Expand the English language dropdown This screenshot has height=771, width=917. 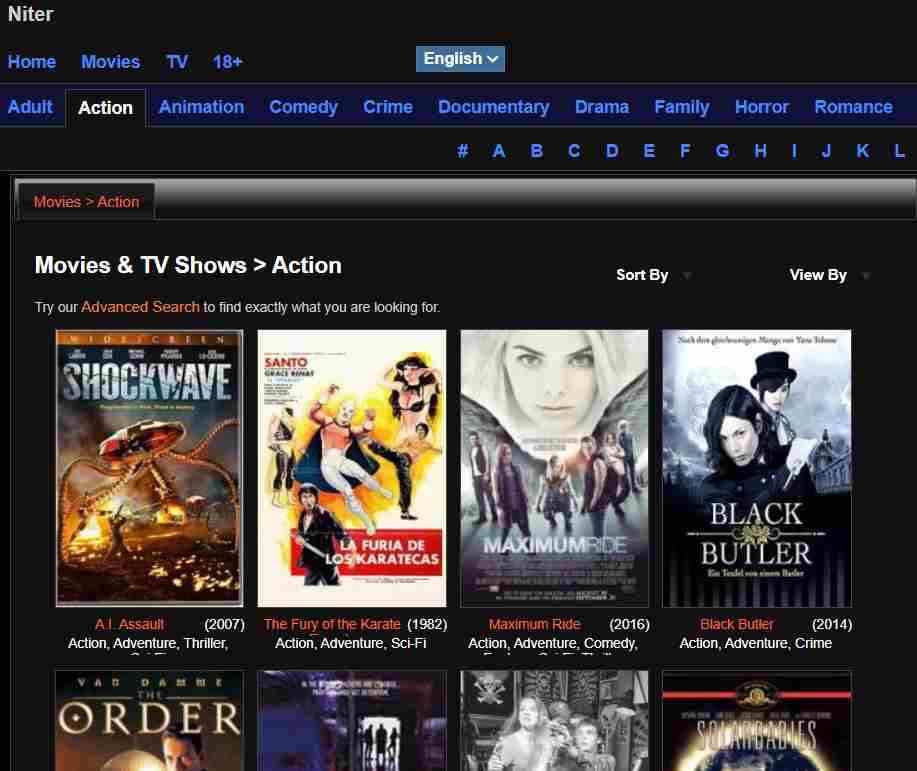460,58
